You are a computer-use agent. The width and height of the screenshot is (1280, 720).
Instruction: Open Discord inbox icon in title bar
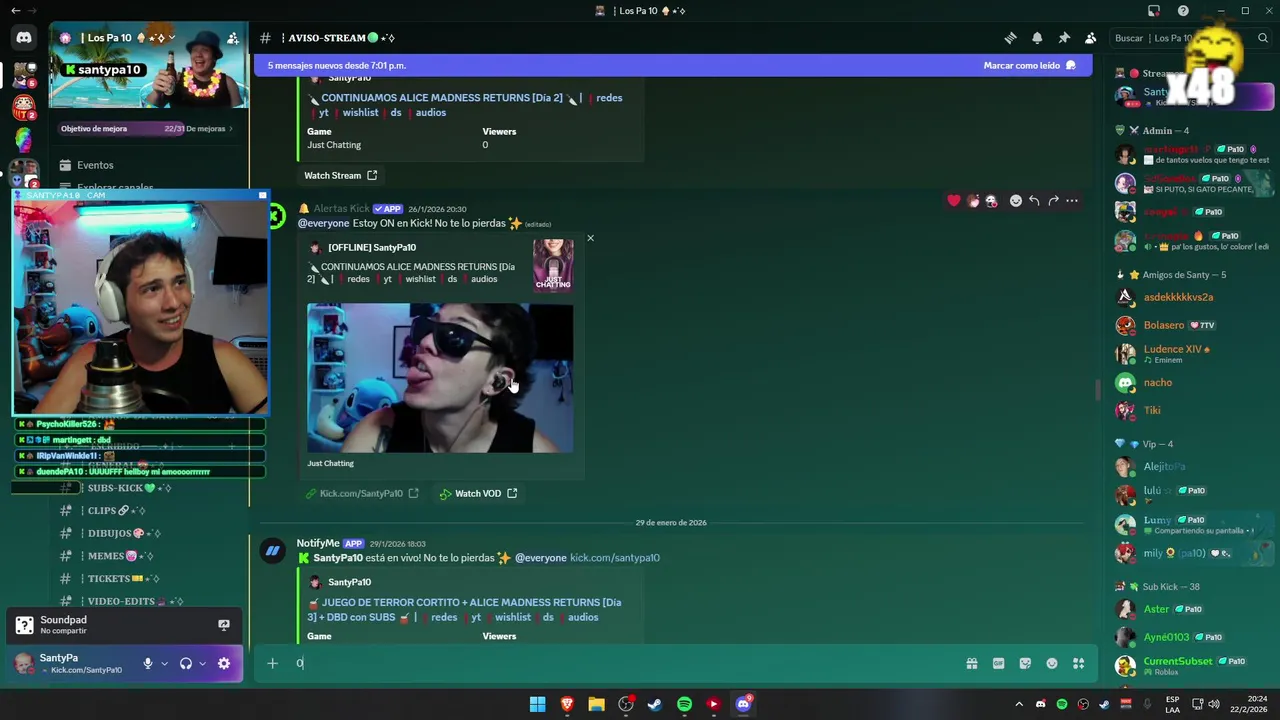point(1154,11)
